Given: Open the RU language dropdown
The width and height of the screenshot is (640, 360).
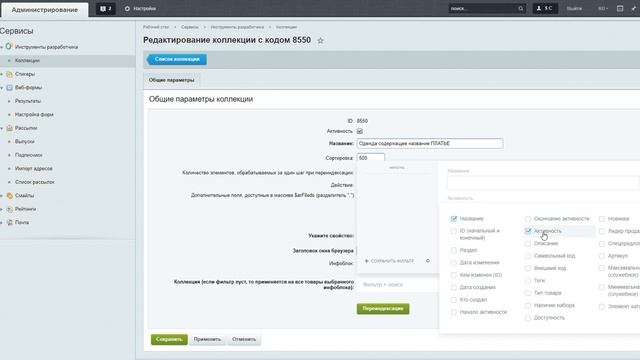Looking at the screenshot, I should (603, 9).
